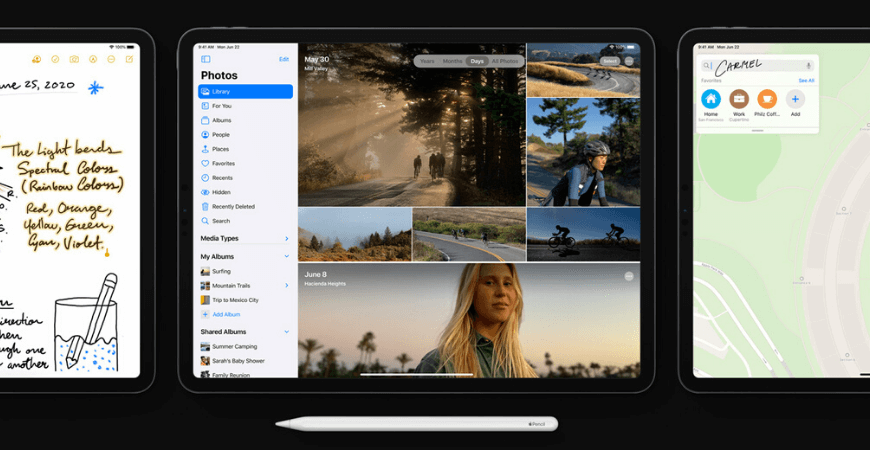Expand the Mountain Trails folder chevron

[287, 285]
